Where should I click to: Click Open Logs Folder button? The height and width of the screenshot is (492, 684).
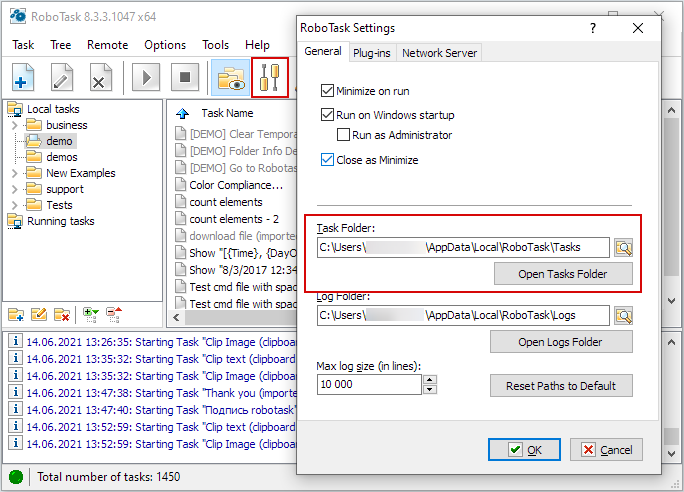pyautogui.click(x=561, y=342)
